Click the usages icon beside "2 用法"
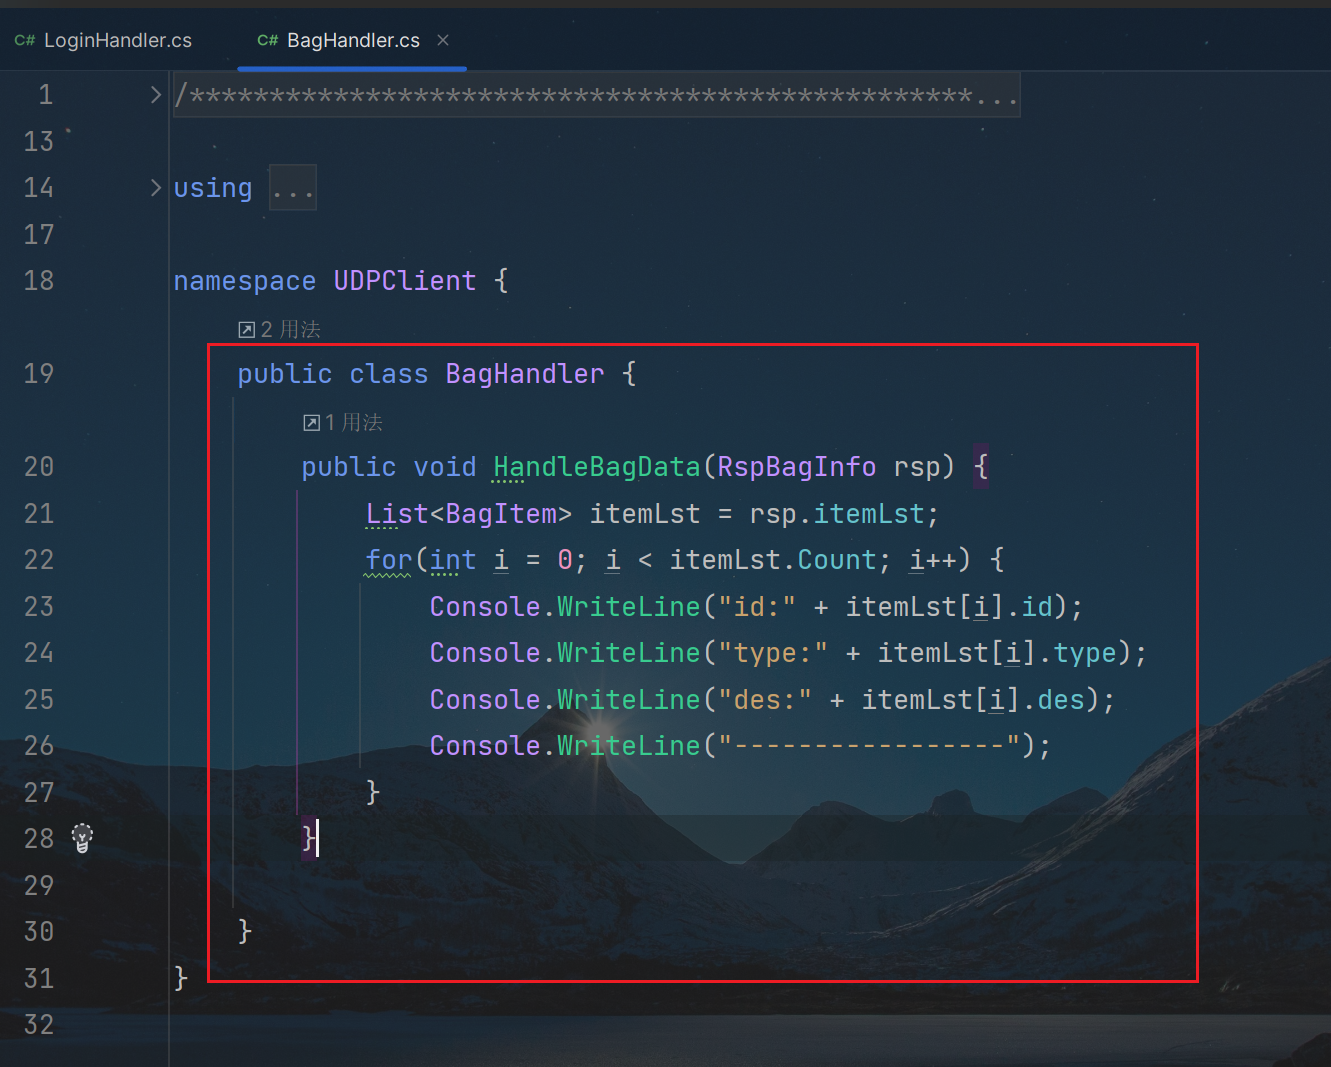The height and width of the screenshot is (1067, 1331). (246, 330)
